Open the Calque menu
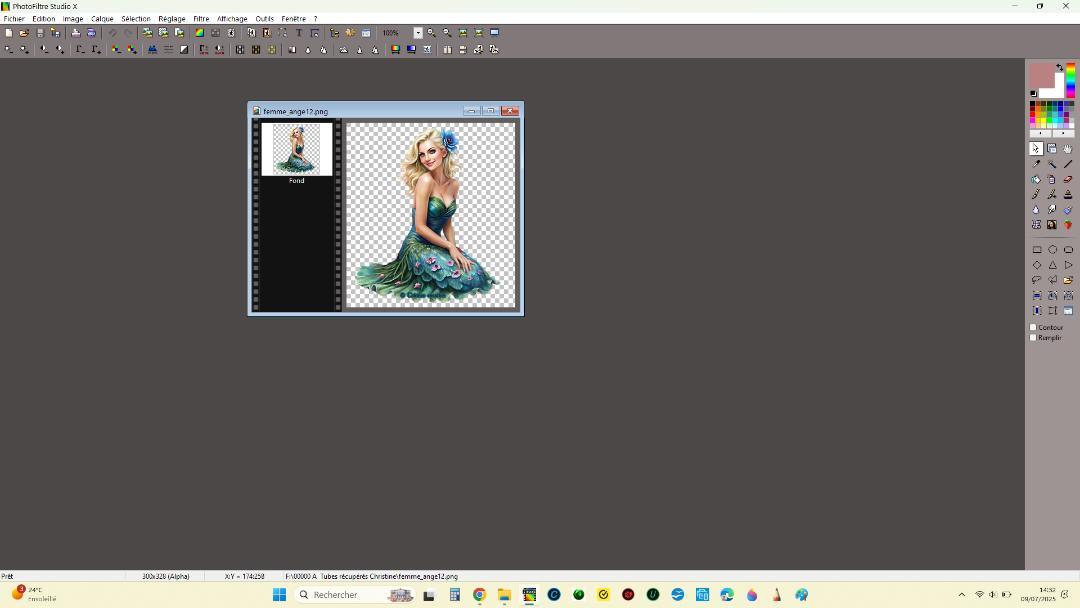 [102, 19]
